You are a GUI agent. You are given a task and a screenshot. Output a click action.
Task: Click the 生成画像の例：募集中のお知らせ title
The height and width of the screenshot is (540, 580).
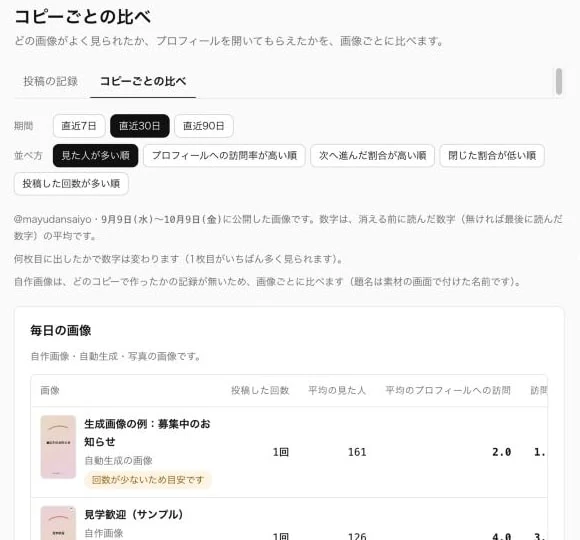click(x=147, y=433)
